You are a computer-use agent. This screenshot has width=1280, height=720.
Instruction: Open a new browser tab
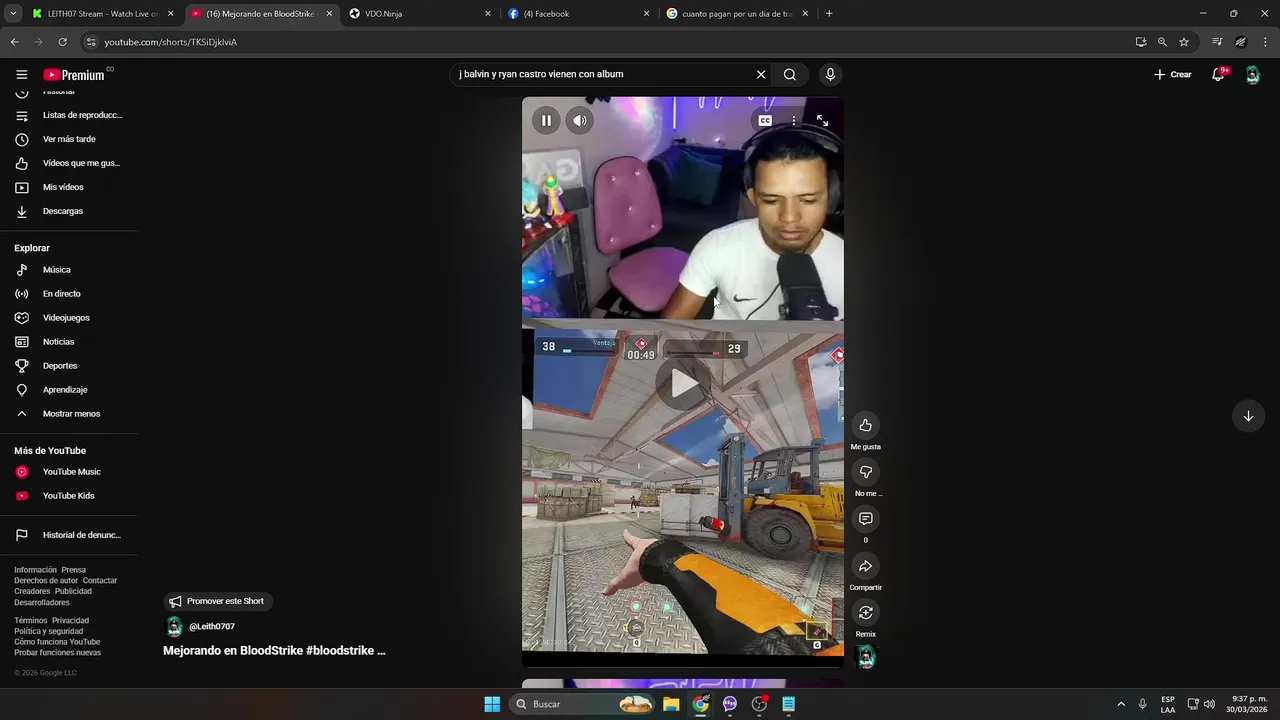pos(829,14)
